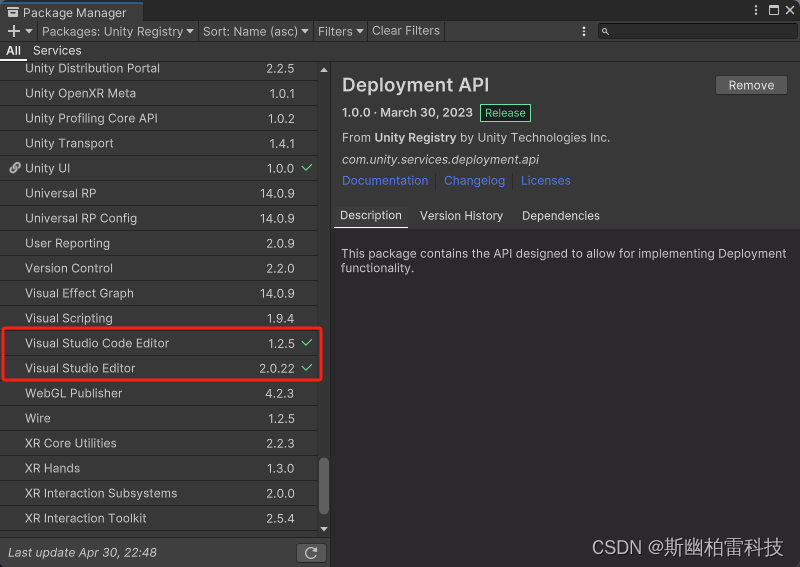Open the Packages: Unity Registry dropdown
Viewport: 800px width, 567px height.
point(117,32)
